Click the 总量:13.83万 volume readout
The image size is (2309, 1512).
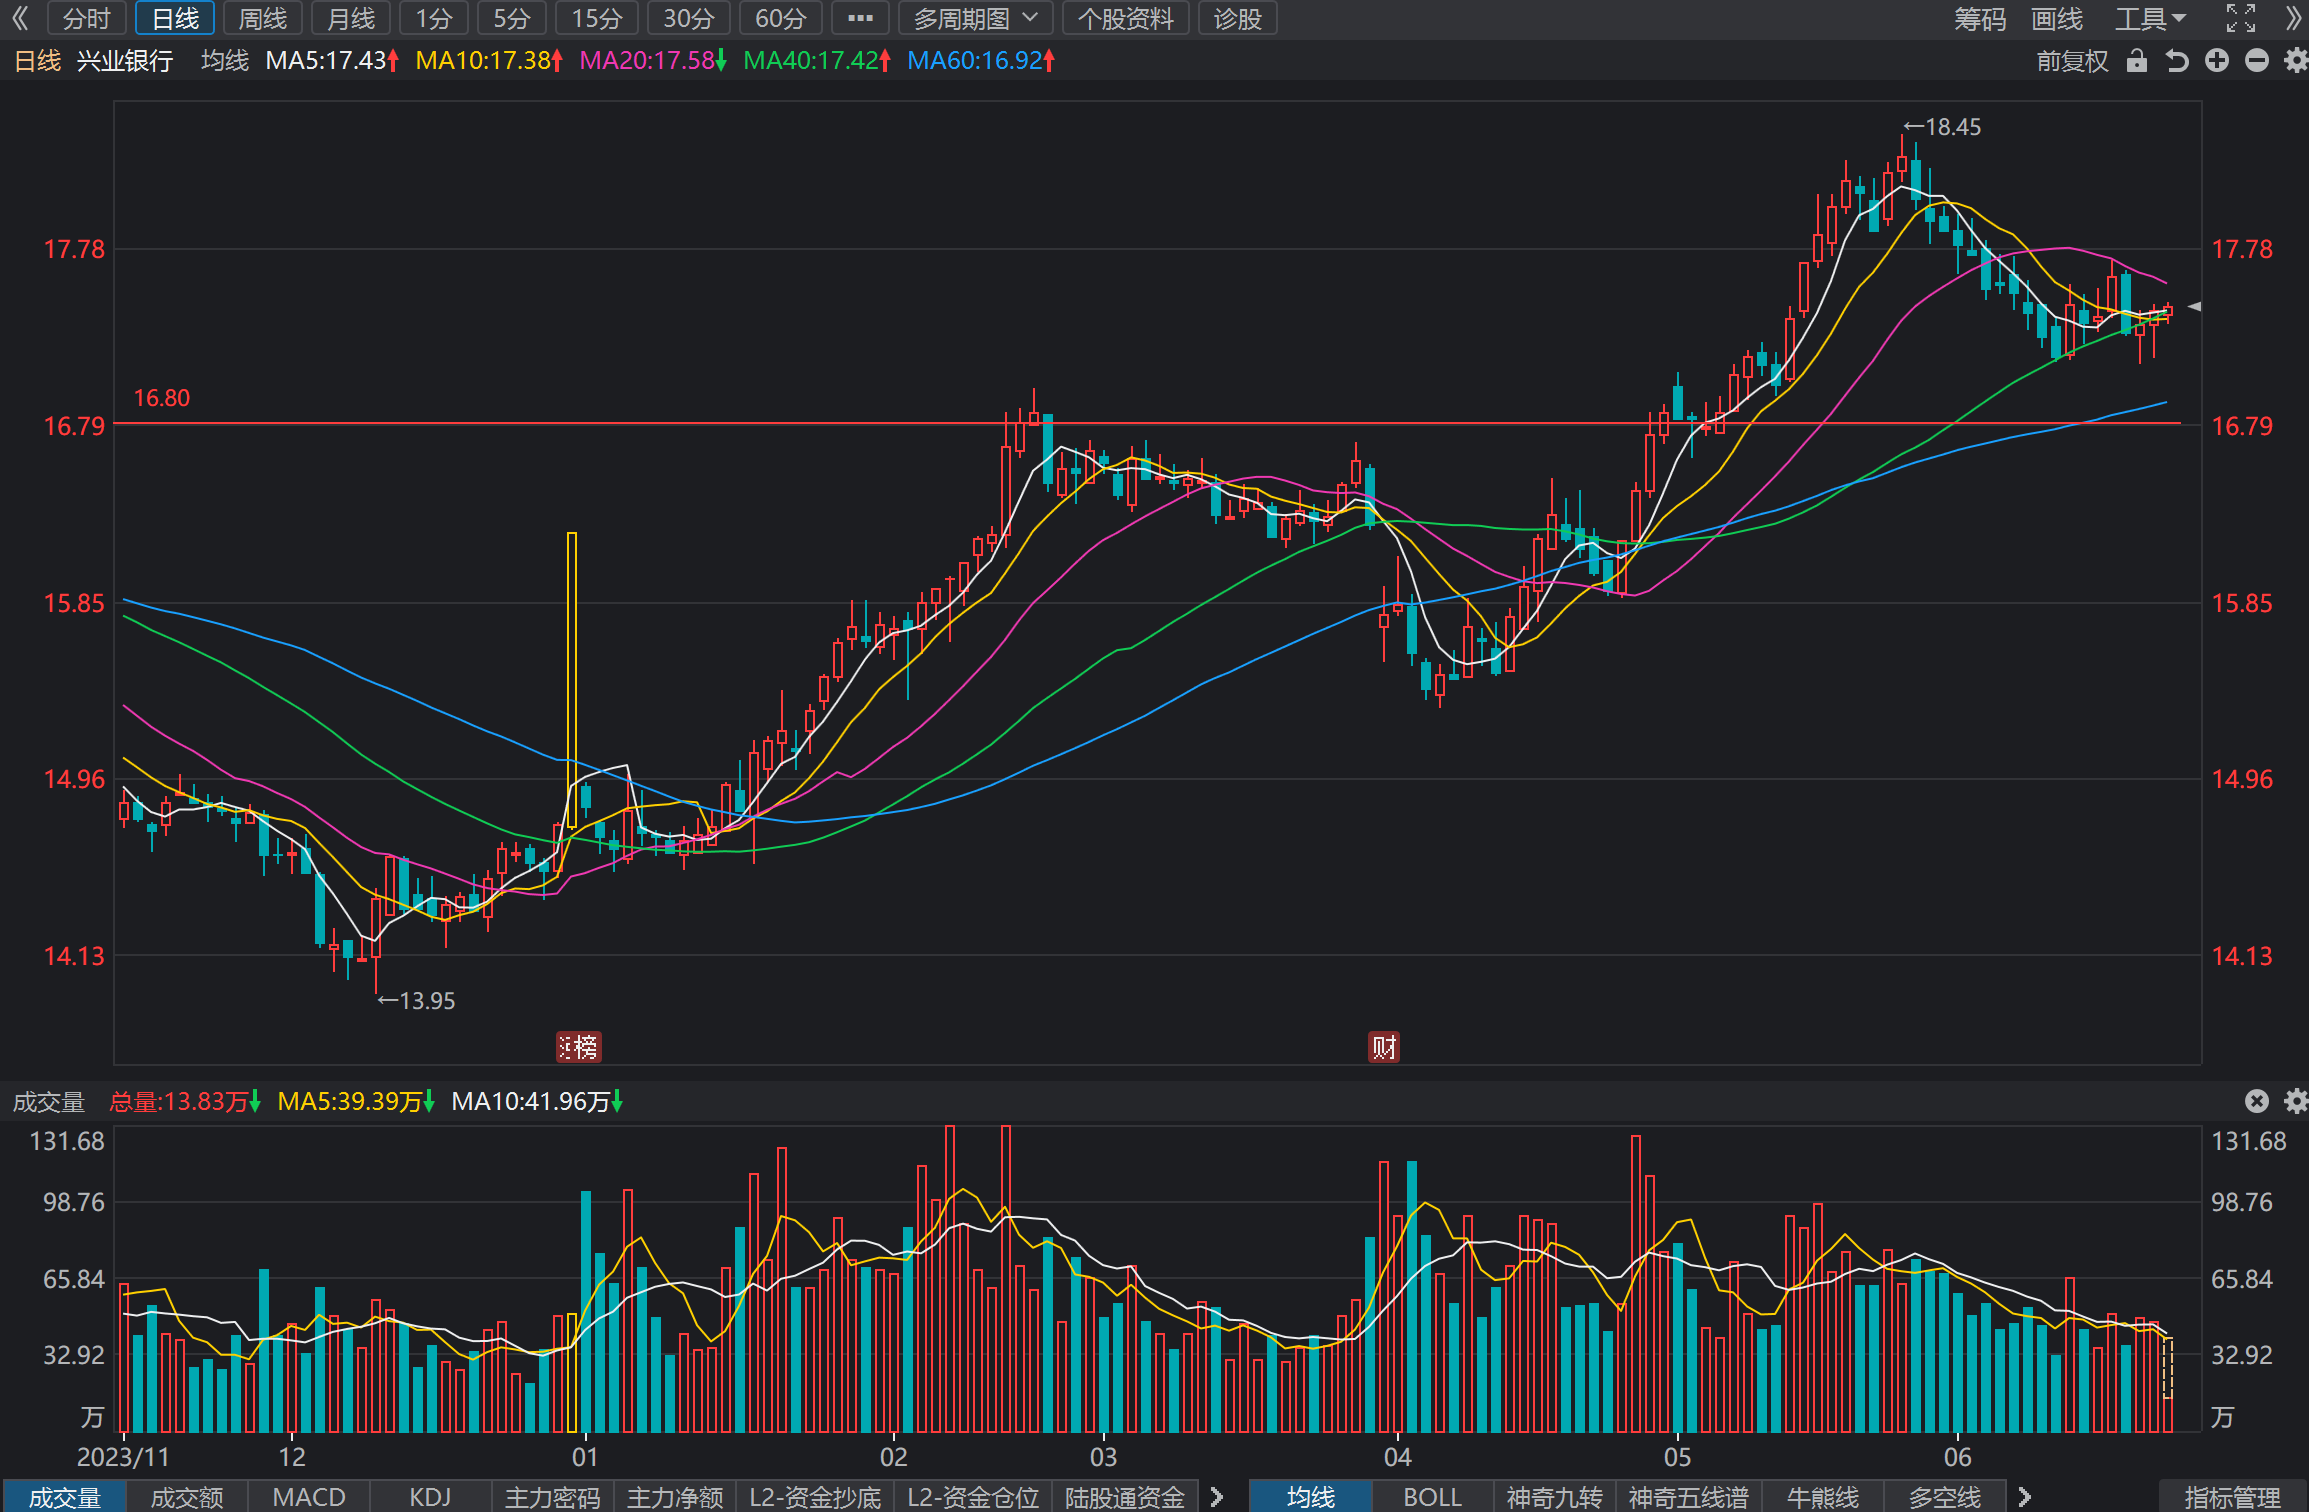coord(185,1102)
